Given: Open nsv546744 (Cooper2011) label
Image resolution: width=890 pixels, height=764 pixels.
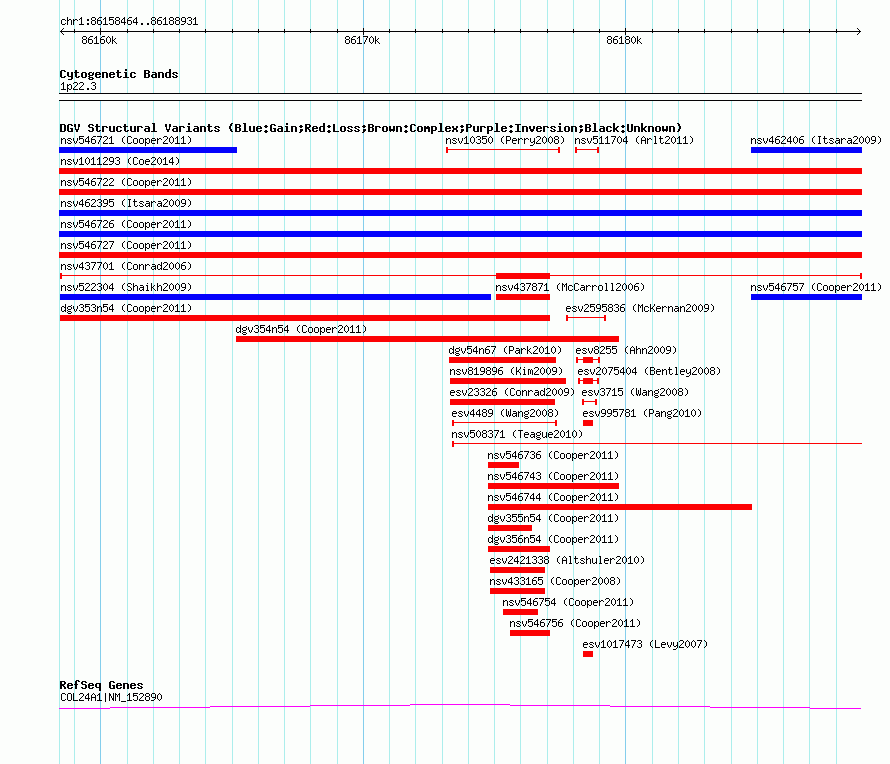Looking at the screenshot, I should coord(553,497).
